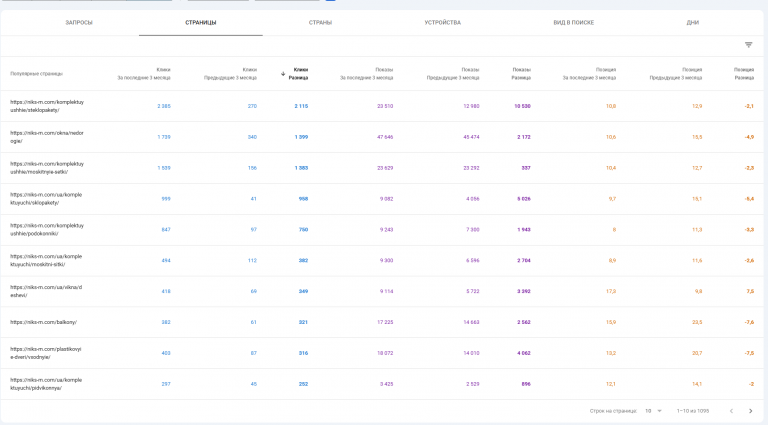The width and height of the screenshot is (768, 425).
Task: Go to previous results page arrow
Action: pyautogui.click(x=731, y=411)
